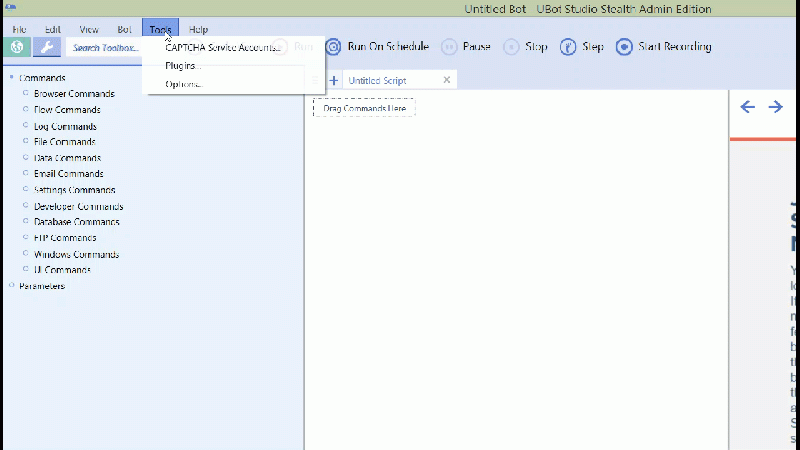Expand the File Commands node
The height and width of the screenshot is (450, 800).
pos(26,141)
